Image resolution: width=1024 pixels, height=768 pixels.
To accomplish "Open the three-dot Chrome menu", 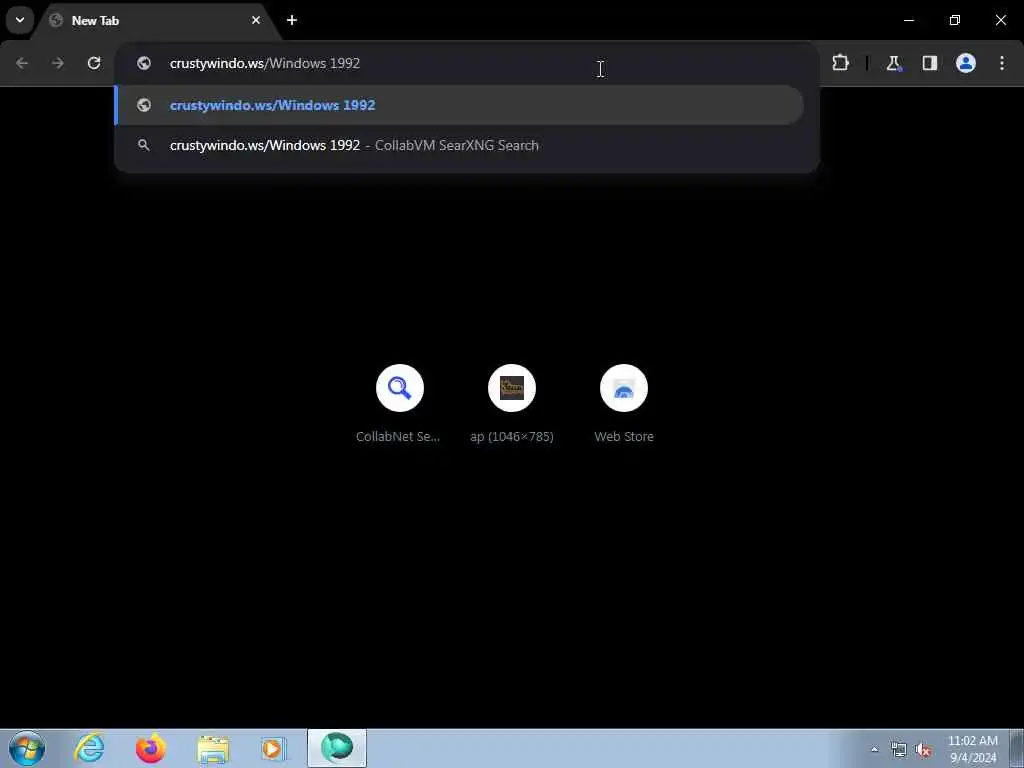I will click(1002, 63).
